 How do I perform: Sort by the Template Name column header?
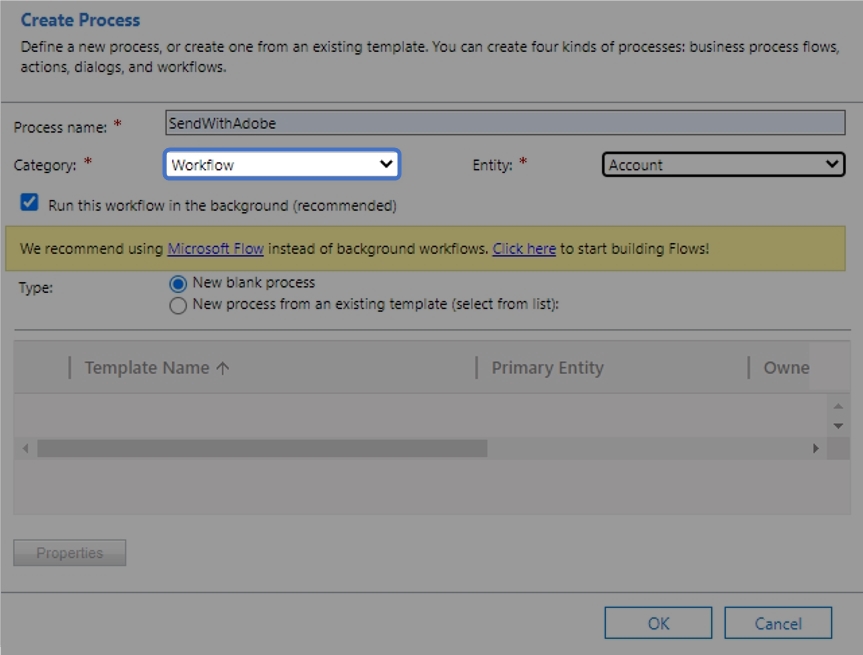point(156,368)
